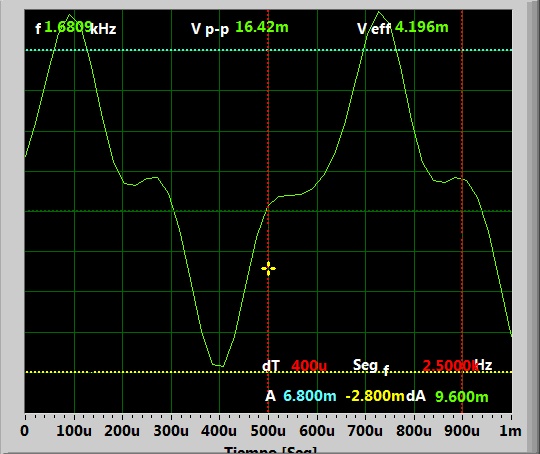Click the 2.5000kHz cursor frequency value
540x454 pixels.
[x=457, y=365]
